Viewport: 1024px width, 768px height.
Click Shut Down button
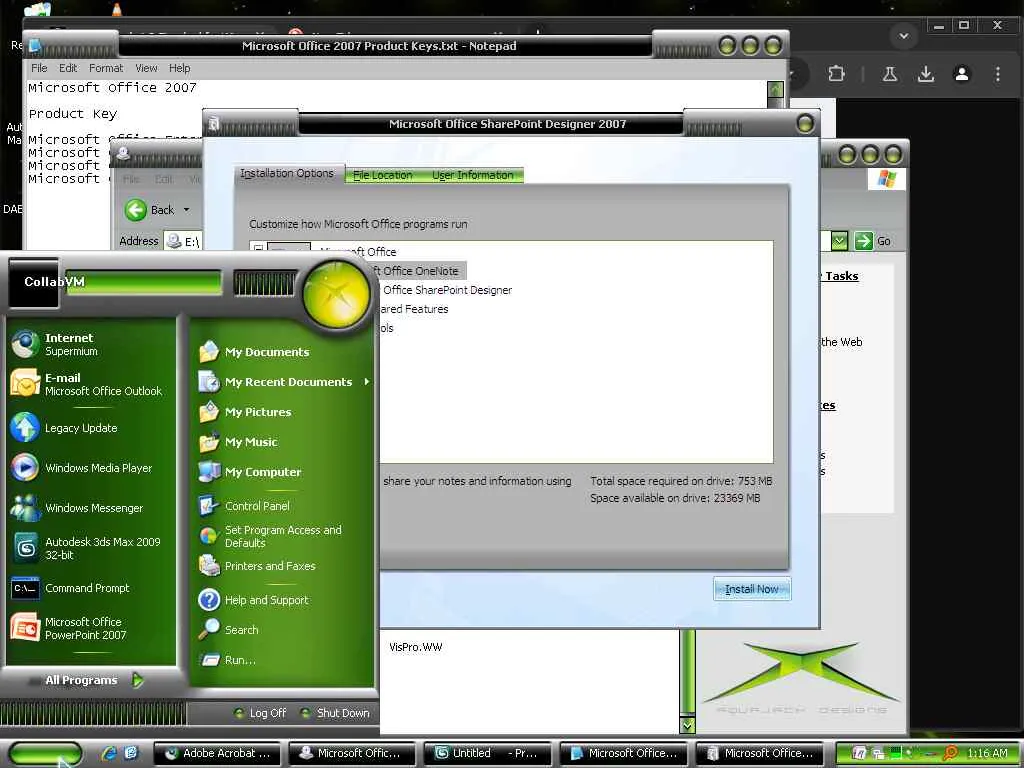[336, 713]
